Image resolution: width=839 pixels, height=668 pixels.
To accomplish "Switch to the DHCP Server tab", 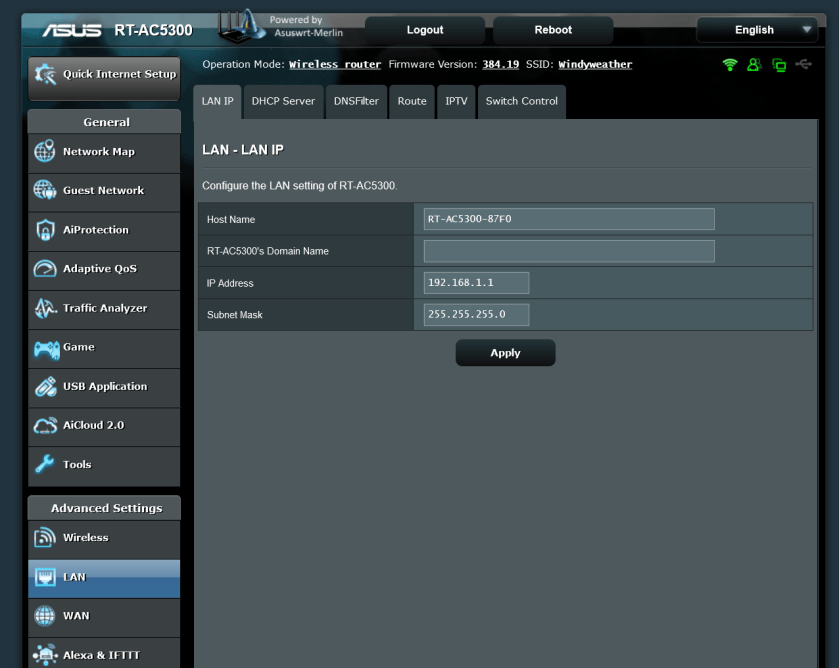I will coord(283,101).
